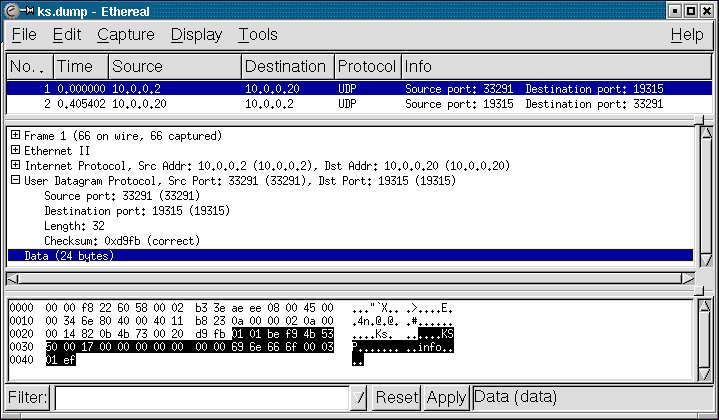Click the pane divider handle above hex view
Screen dimensions: 719x420
(699, 291)
